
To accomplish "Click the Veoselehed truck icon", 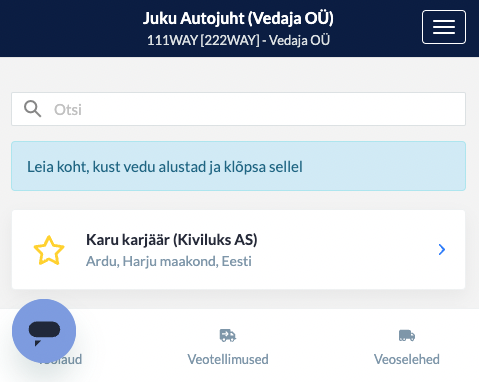I will click(407, 335).
